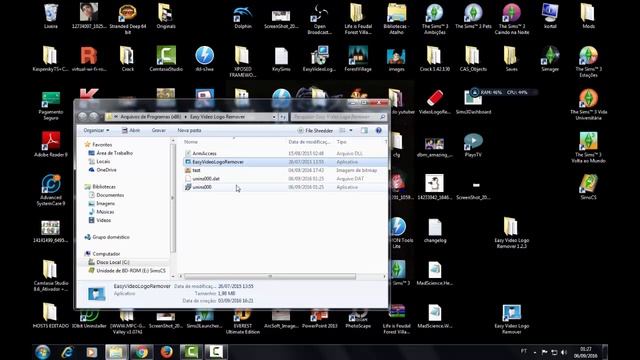This screenshot has width=640, height=360.
Task: Open the address bar history dropdown
Action: 274,117
